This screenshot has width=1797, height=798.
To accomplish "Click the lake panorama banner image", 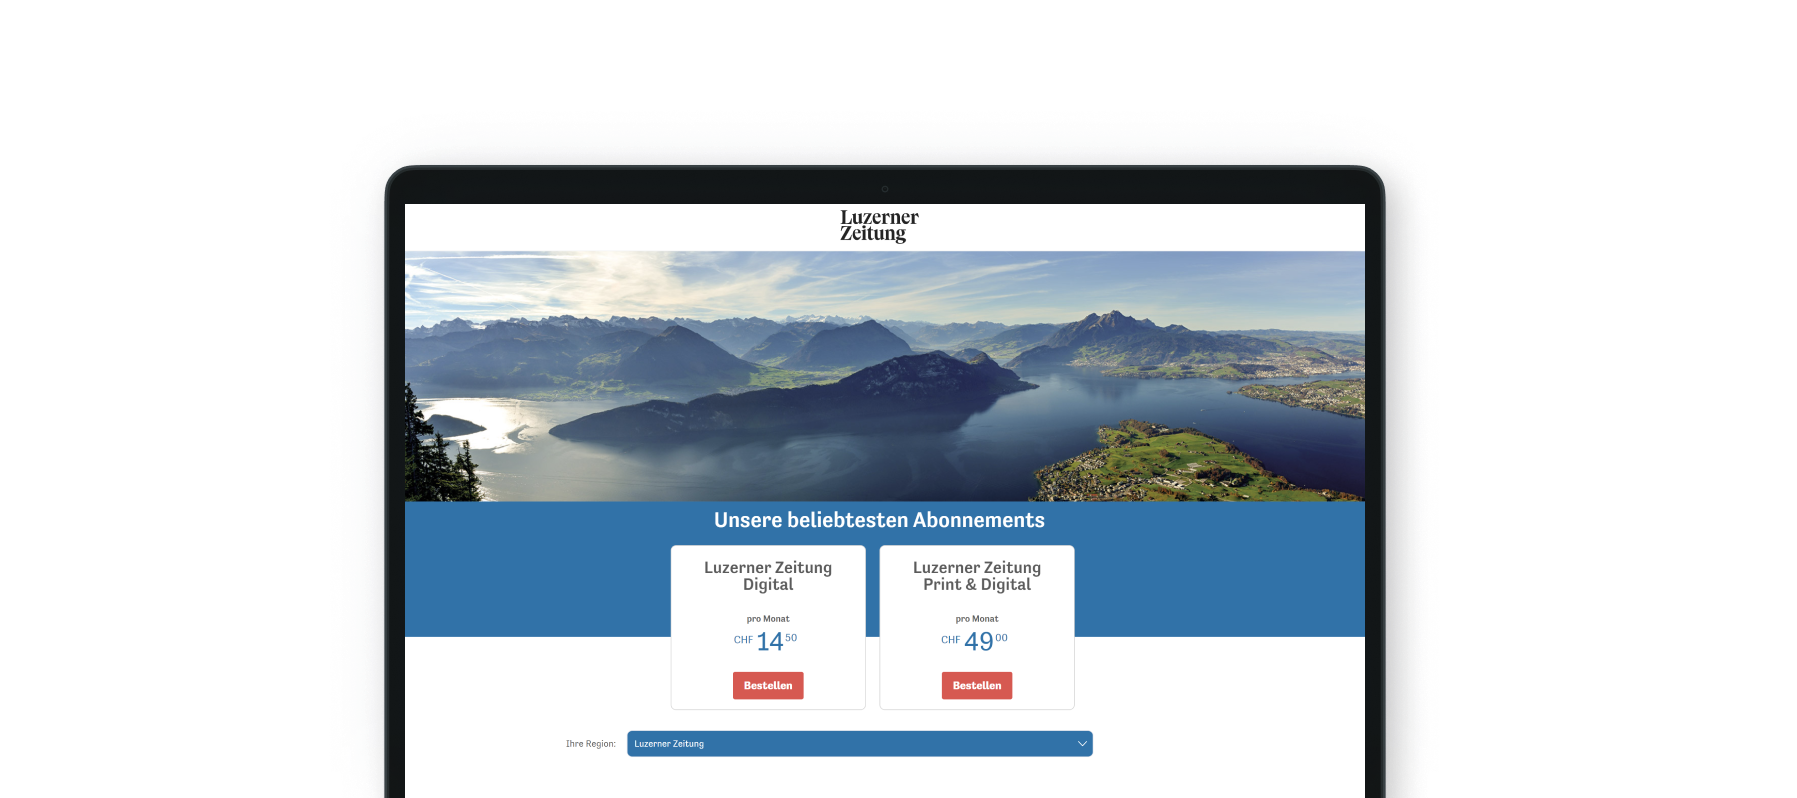I will [x=885, y=376].
